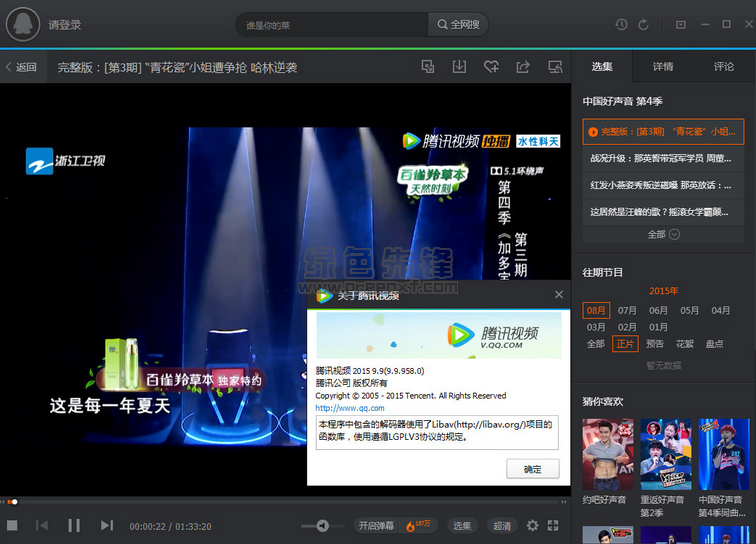Share the video with share icon
This screenshot has height=544, width=756.
click(523, 67)
